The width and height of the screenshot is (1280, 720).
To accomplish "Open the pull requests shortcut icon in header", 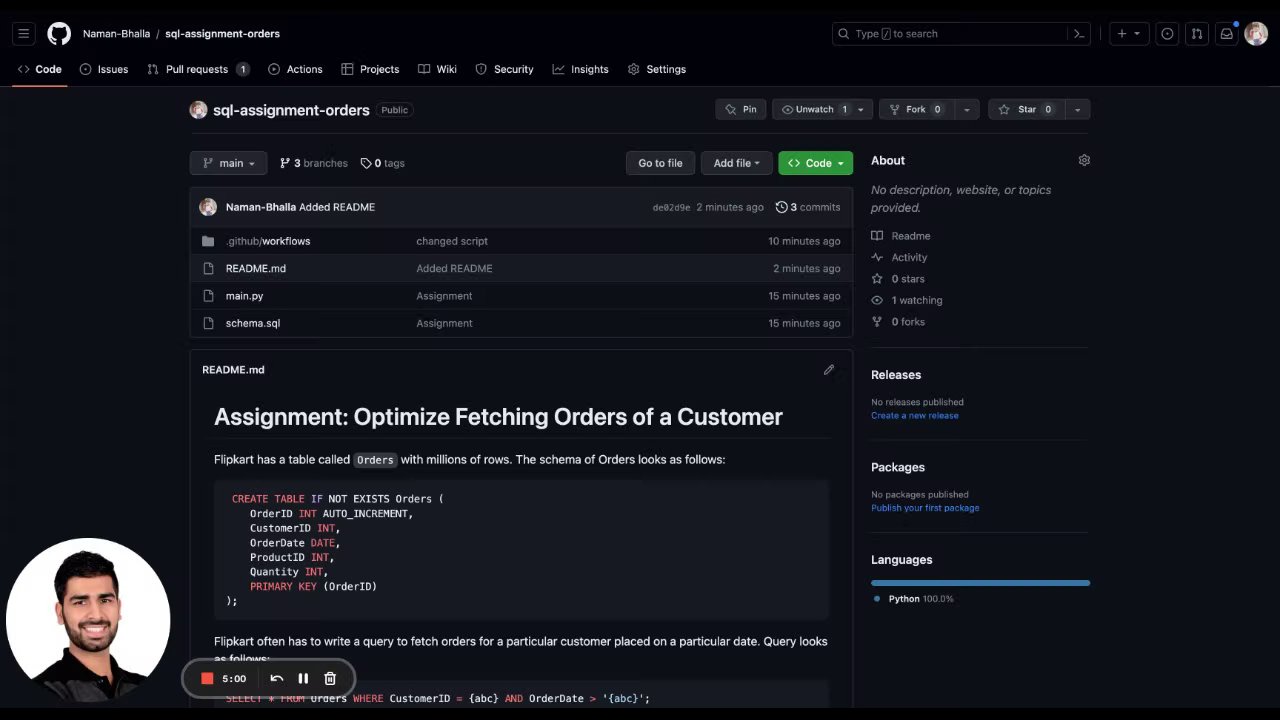I will pyautogui.click(x=1196, y=34).
